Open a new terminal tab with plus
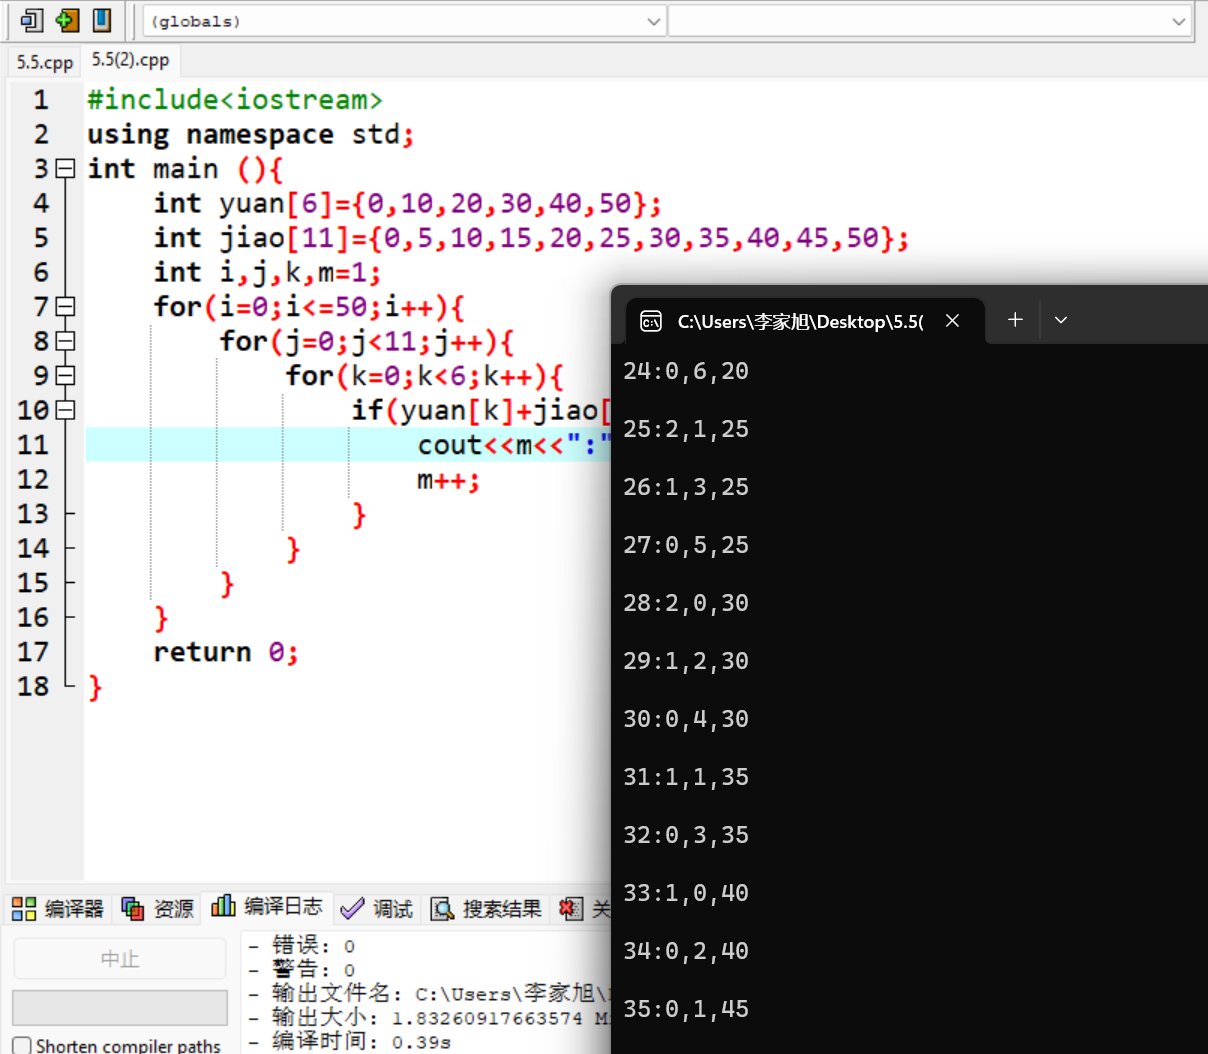This screenshot has height=1054, width=1208. (1015, 319)
